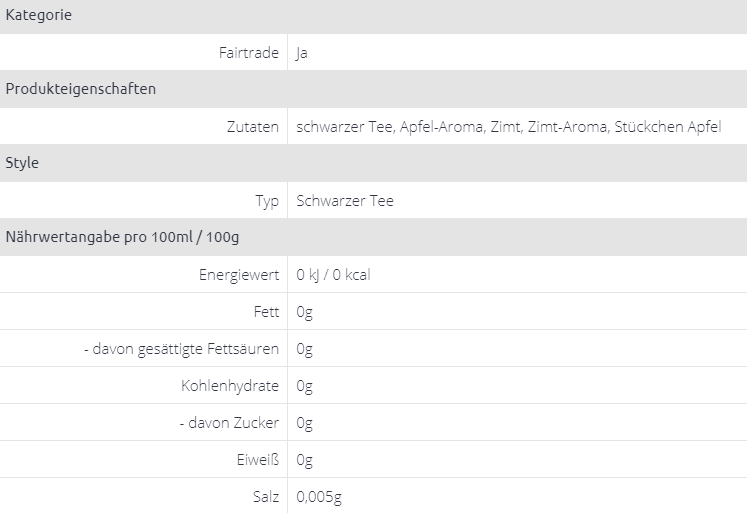Click the Fairtrade value Ja
This screenshot has height=513, width=747.
pyautogui.click(x=302, y=53)
